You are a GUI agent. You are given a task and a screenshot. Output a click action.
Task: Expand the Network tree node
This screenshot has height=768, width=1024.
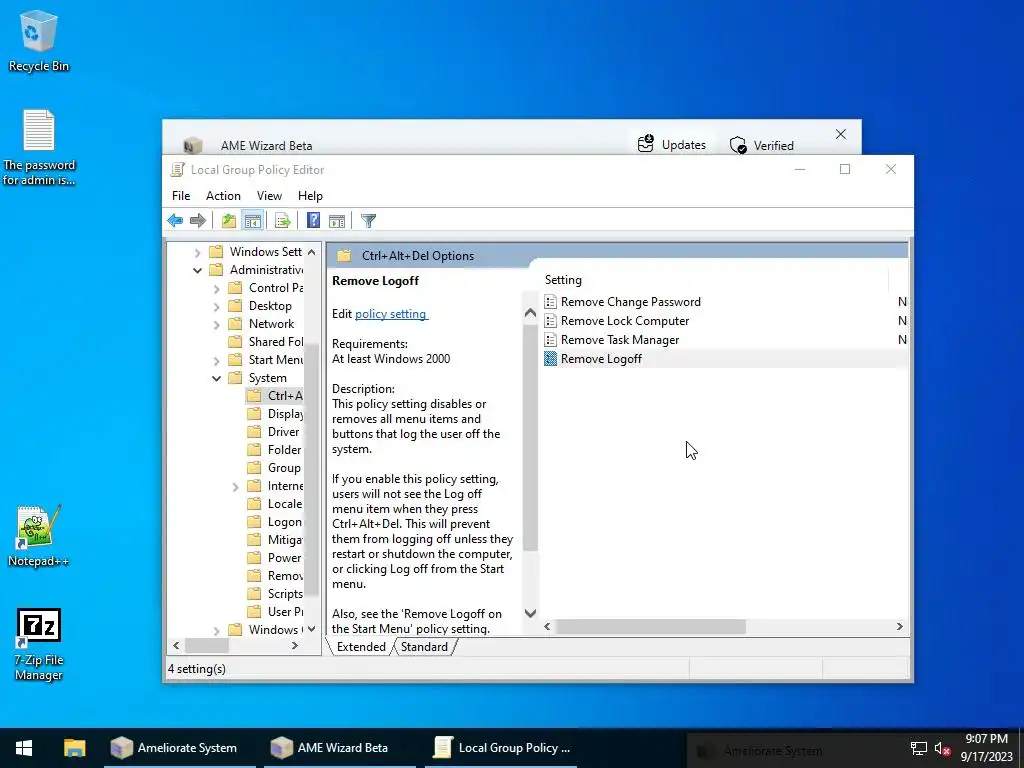[x=216, y=324]
